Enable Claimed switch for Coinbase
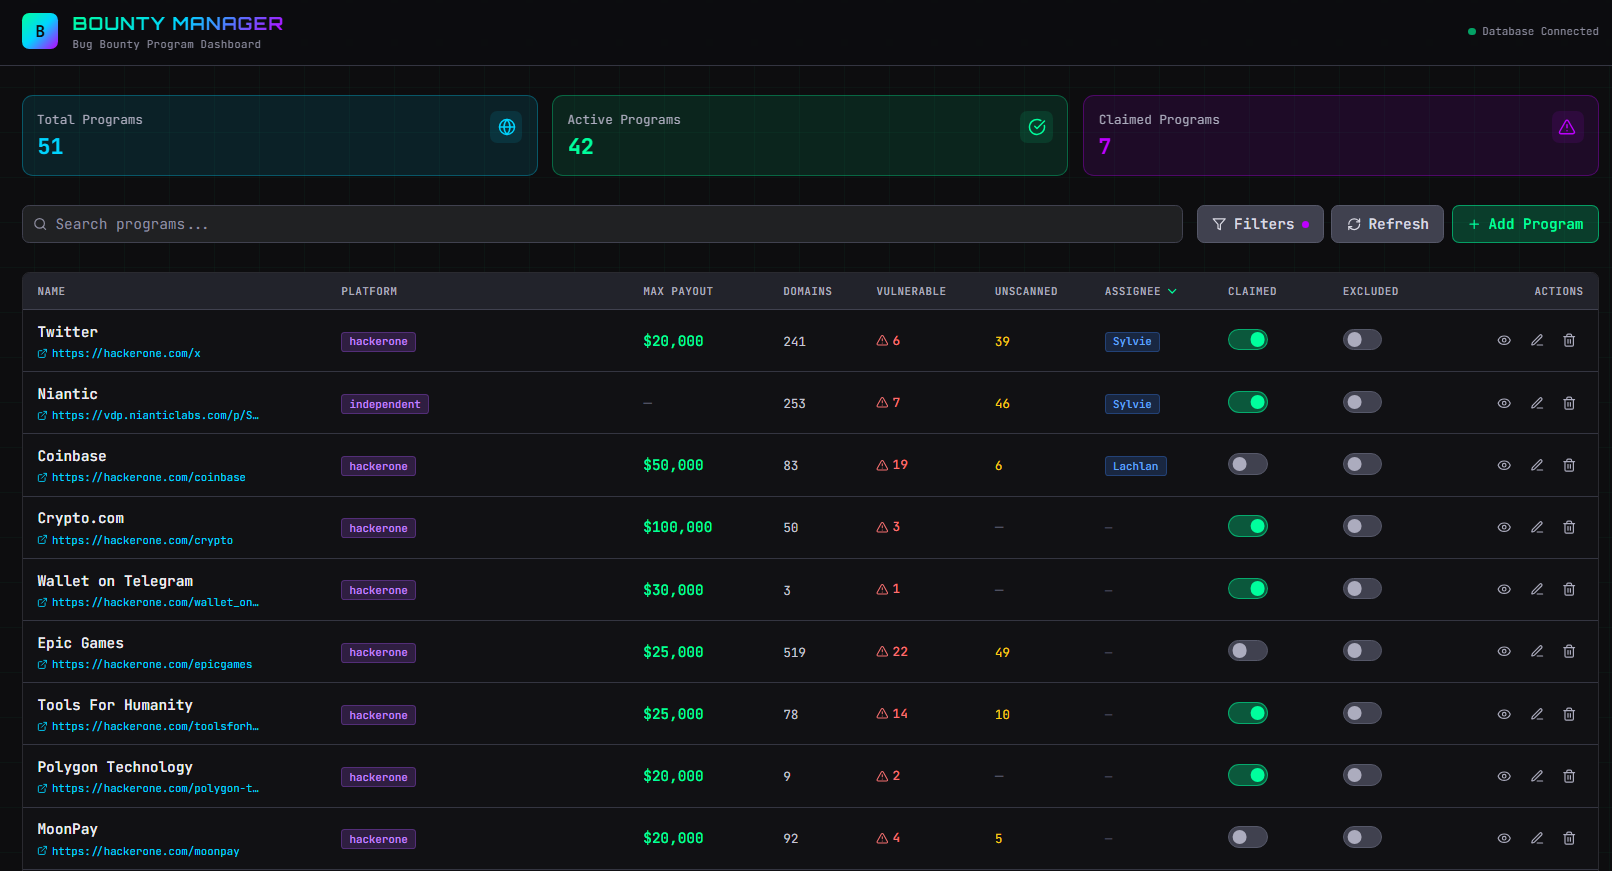Image resolution: width=1612 pixels, height=871 pixels. pyautogui.click(x=1248, y=464)
